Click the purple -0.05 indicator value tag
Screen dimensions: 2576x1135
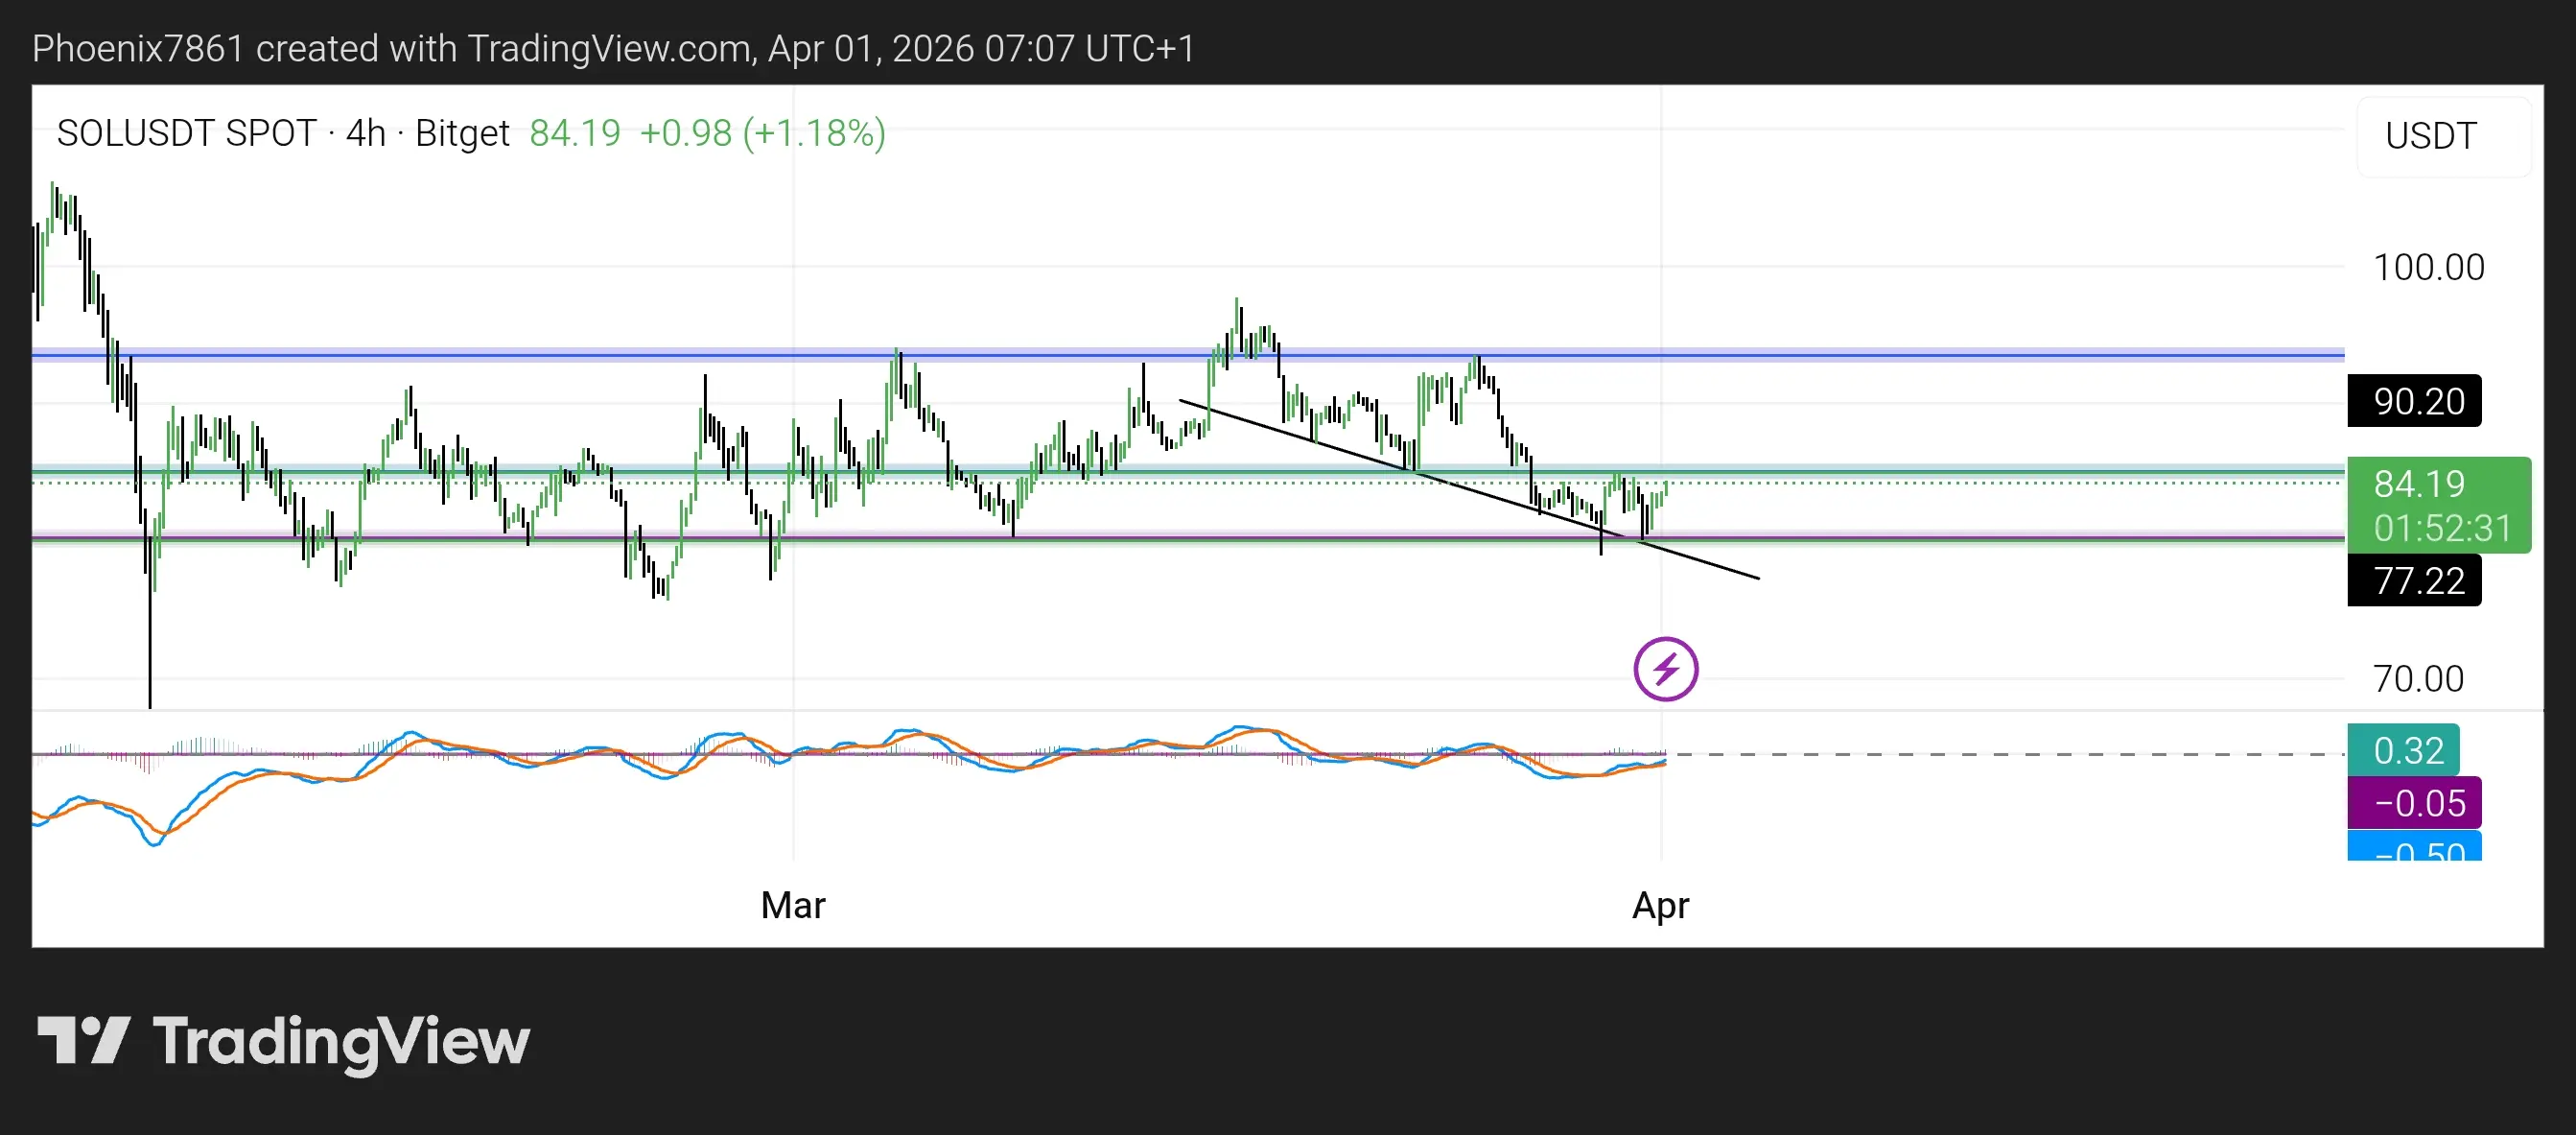pyautogui.click(x=2413, y=803)
